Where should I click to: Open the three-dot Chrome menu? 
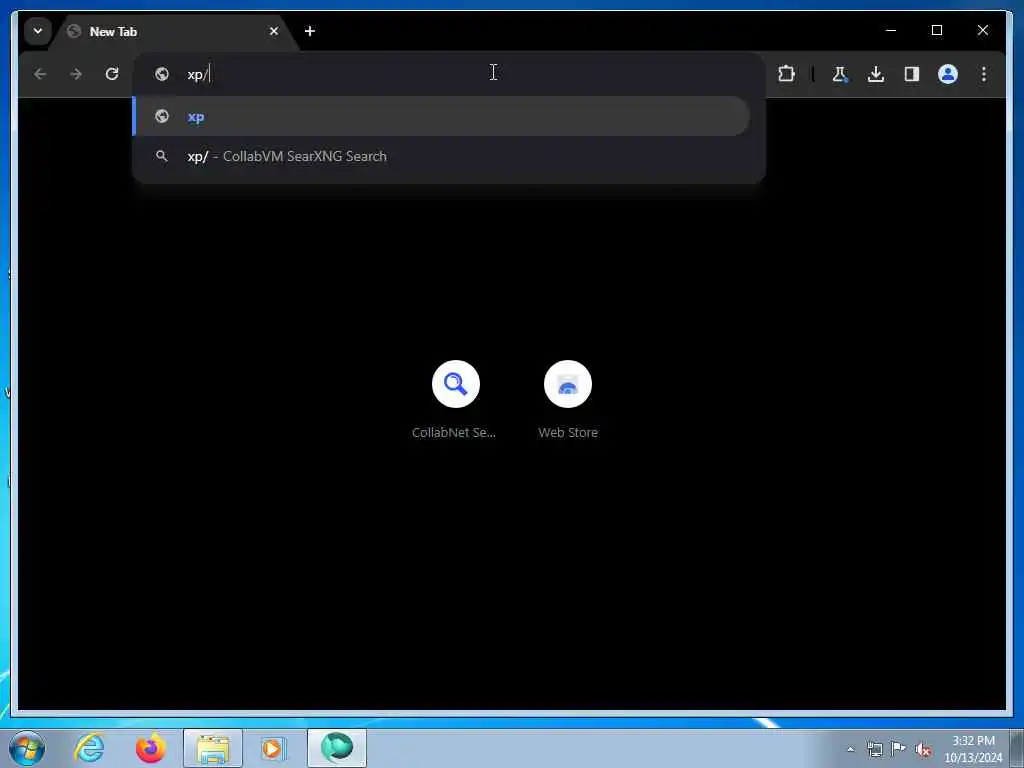pos(984,74)
